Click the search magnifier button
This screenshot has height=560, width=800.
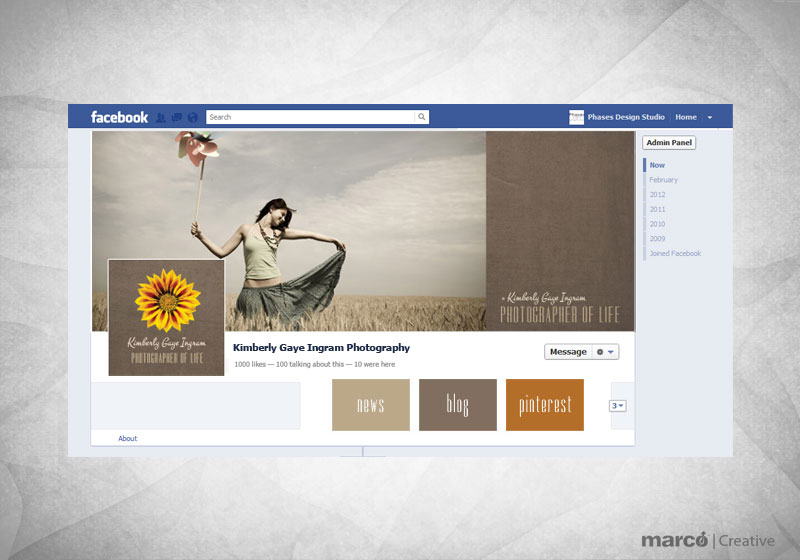point(421,117)
